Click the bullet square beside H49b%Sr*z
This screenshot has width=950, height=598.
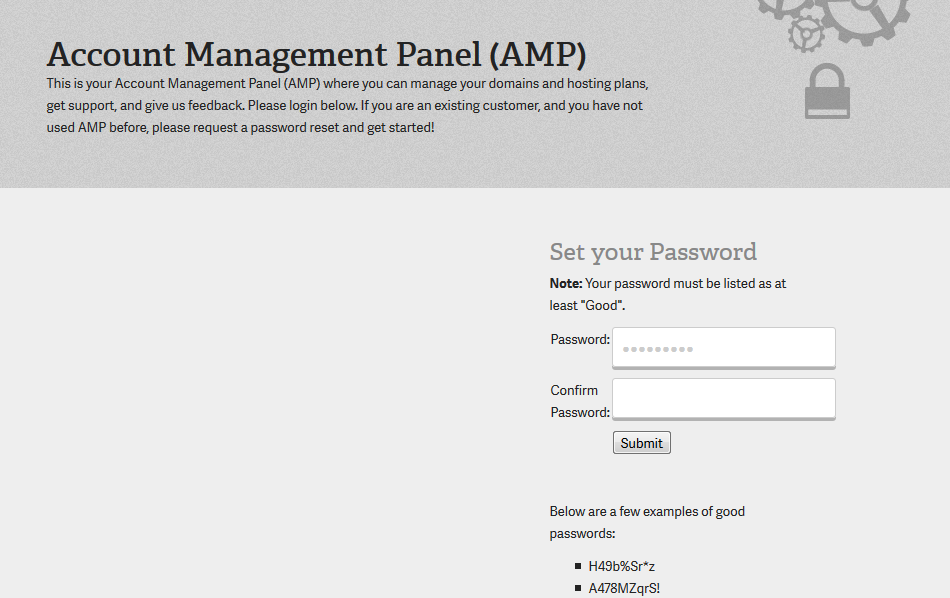578,566
